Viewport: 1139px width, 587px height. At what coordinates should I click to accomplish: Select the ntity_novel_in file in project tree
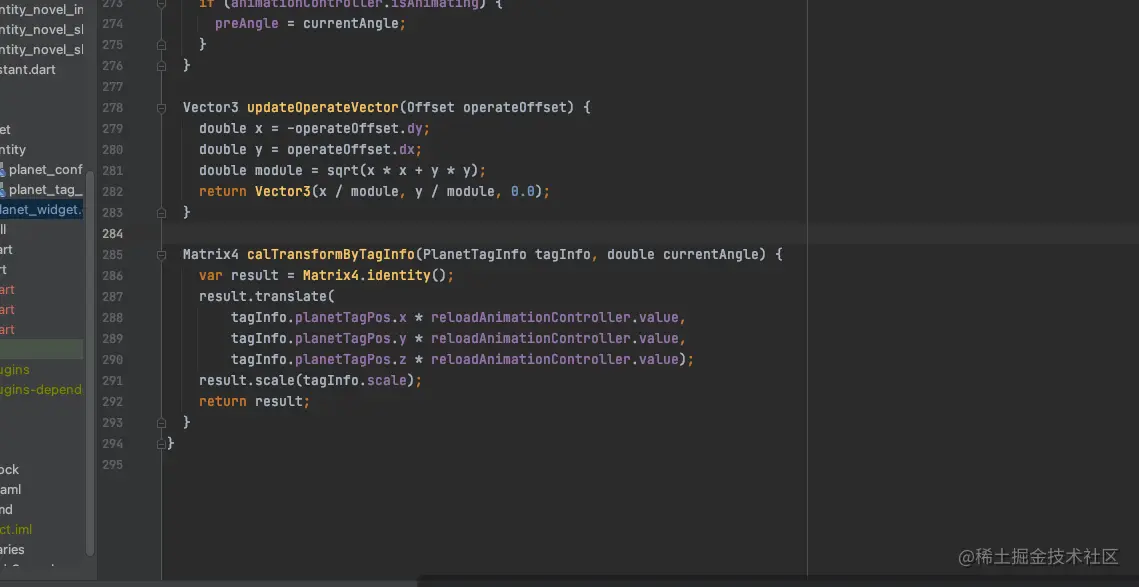pos(41,9)
